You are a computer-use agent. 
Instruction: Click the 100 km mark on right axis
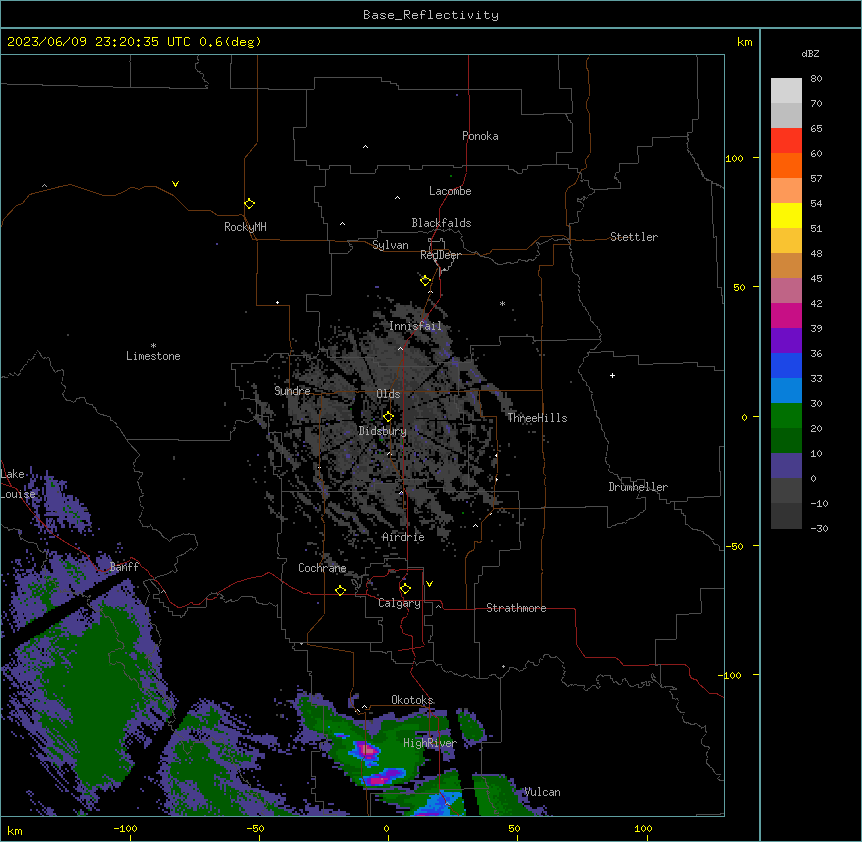click(x=734, y=158)
